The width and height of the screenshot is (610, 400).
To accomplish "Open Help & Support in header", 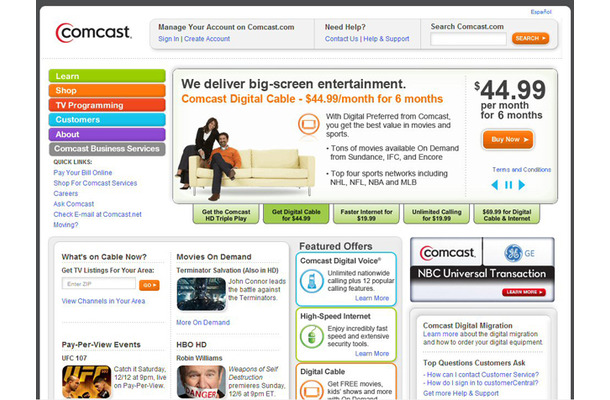I will 386,39.
